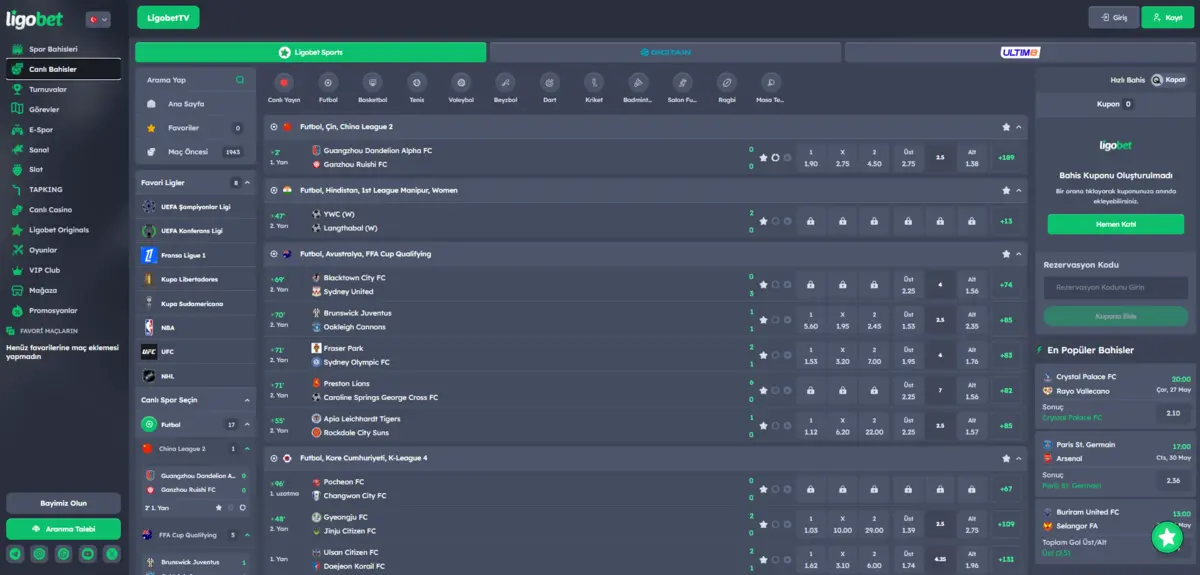1200x575 pixels.
Task: Open the language flag dropdown
Action: point(98,19)
